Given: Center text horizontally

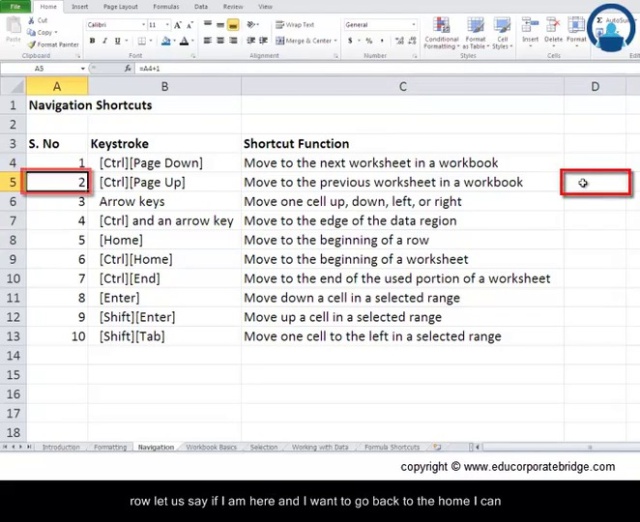Looking at the screenshot, I should [x=220, y=40].
